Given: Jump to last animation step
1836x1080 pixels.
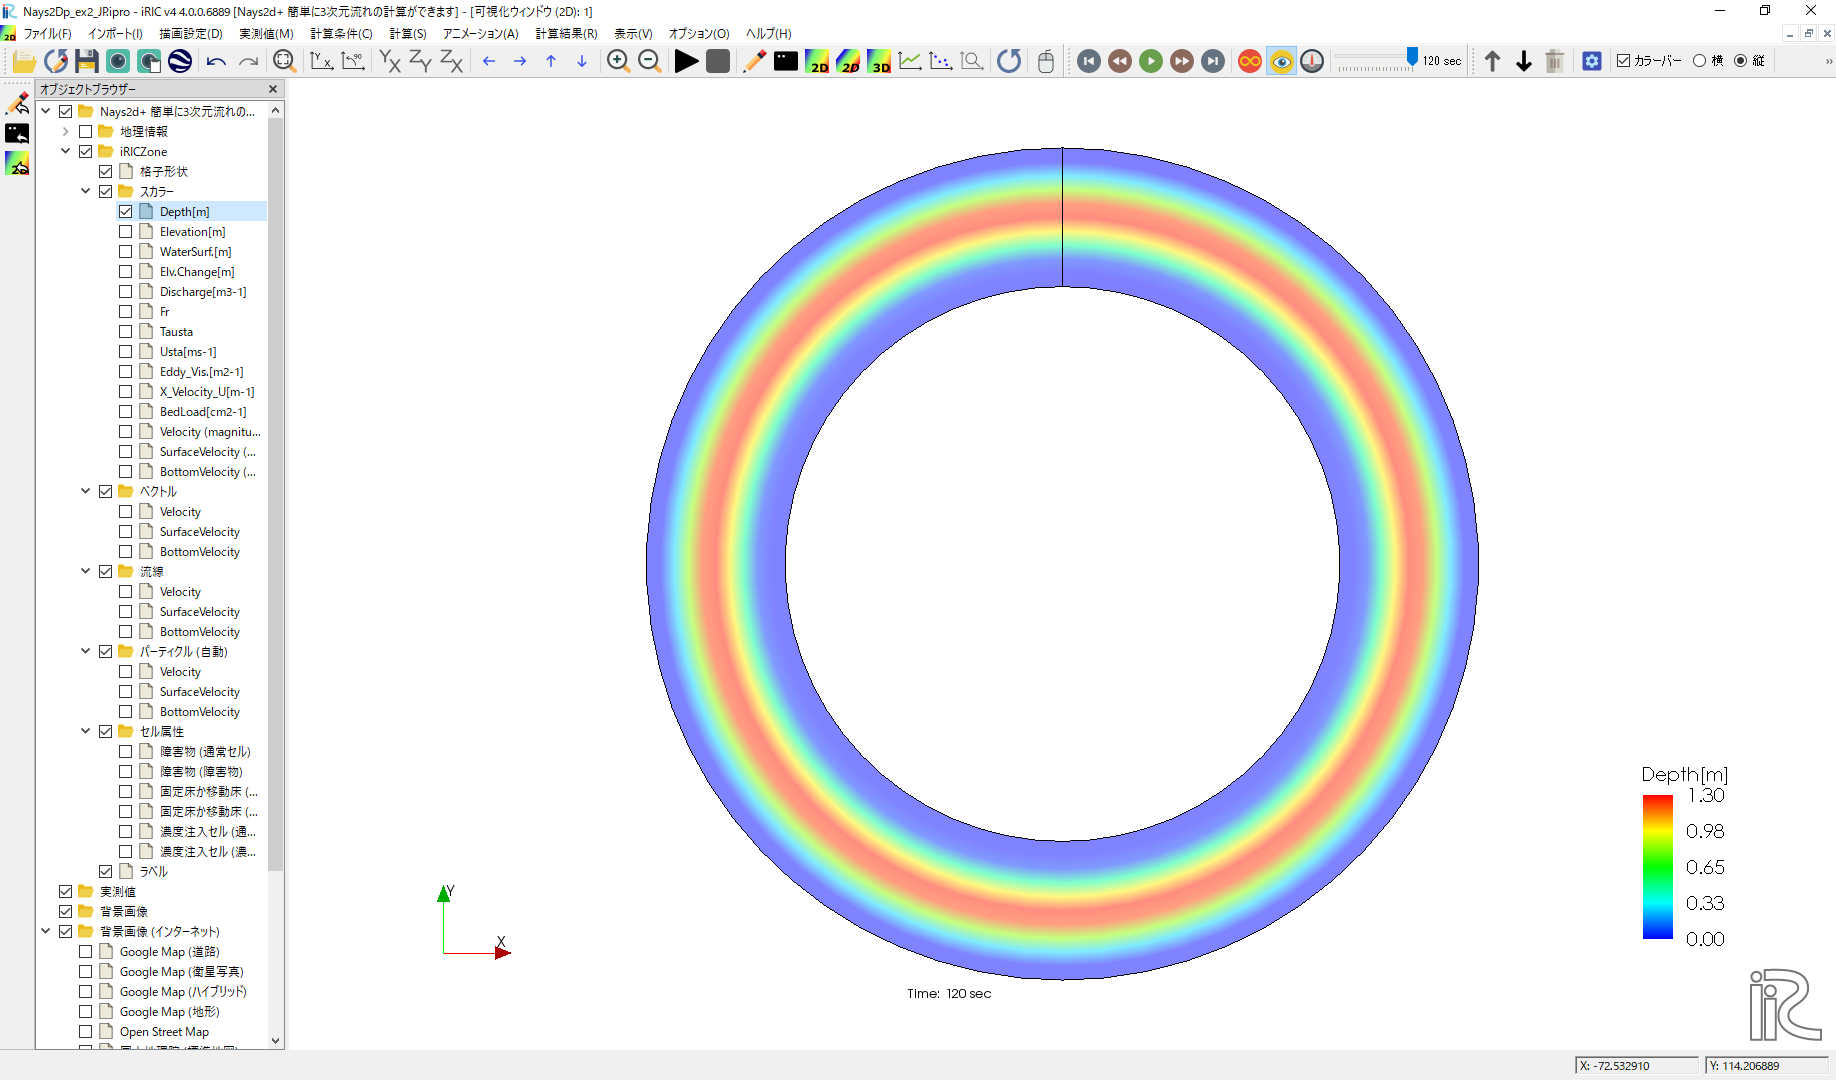Looking at the screenshot, I should [x=1213, y=61].
